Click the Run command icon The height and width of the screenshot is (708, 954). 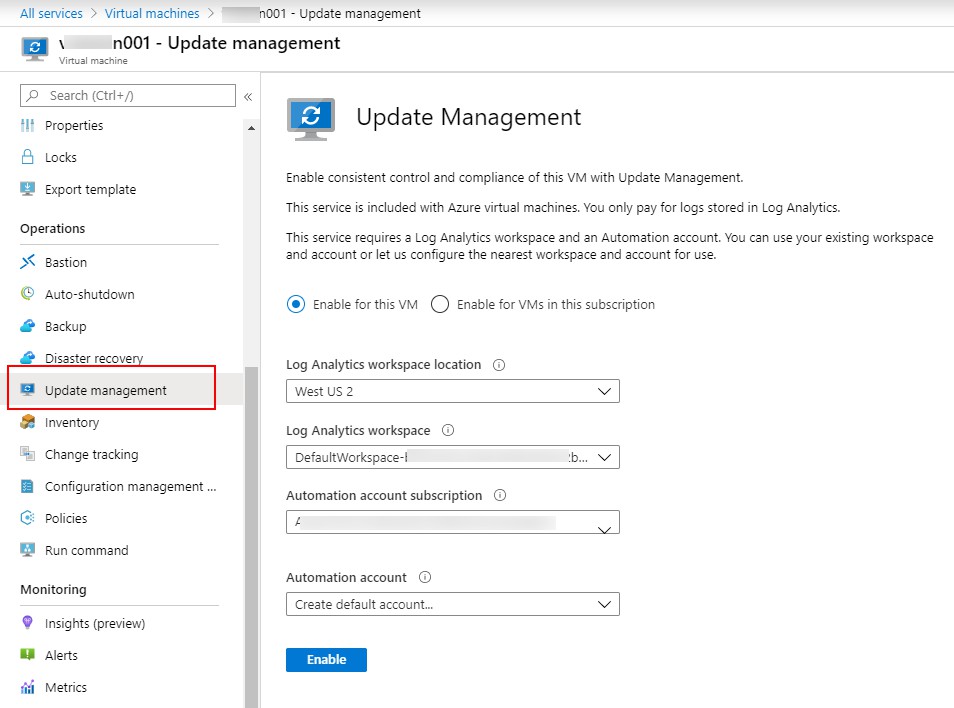tap(27, 550)
